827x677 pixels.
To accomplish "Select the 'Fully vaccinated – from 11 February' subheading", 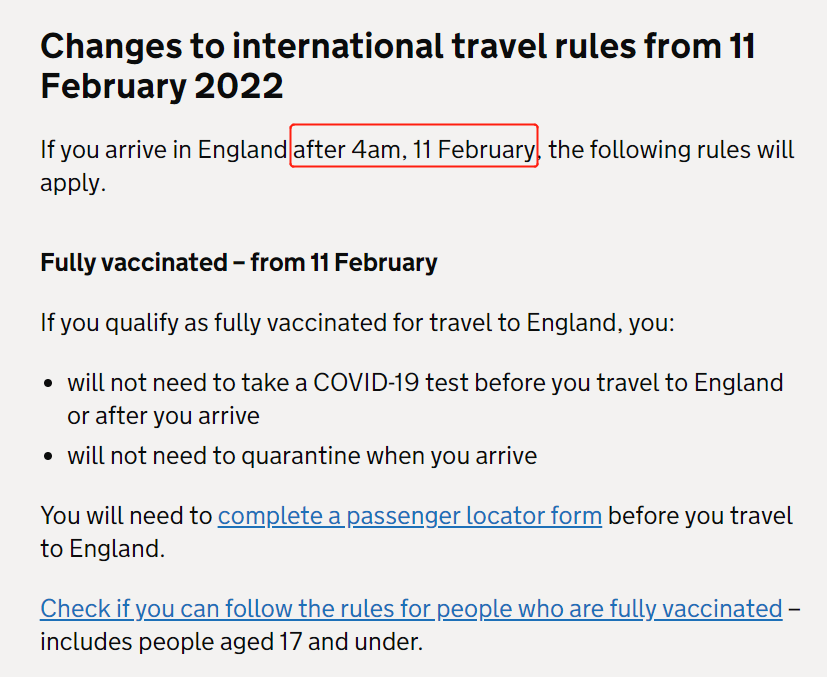I will (239, 263).
